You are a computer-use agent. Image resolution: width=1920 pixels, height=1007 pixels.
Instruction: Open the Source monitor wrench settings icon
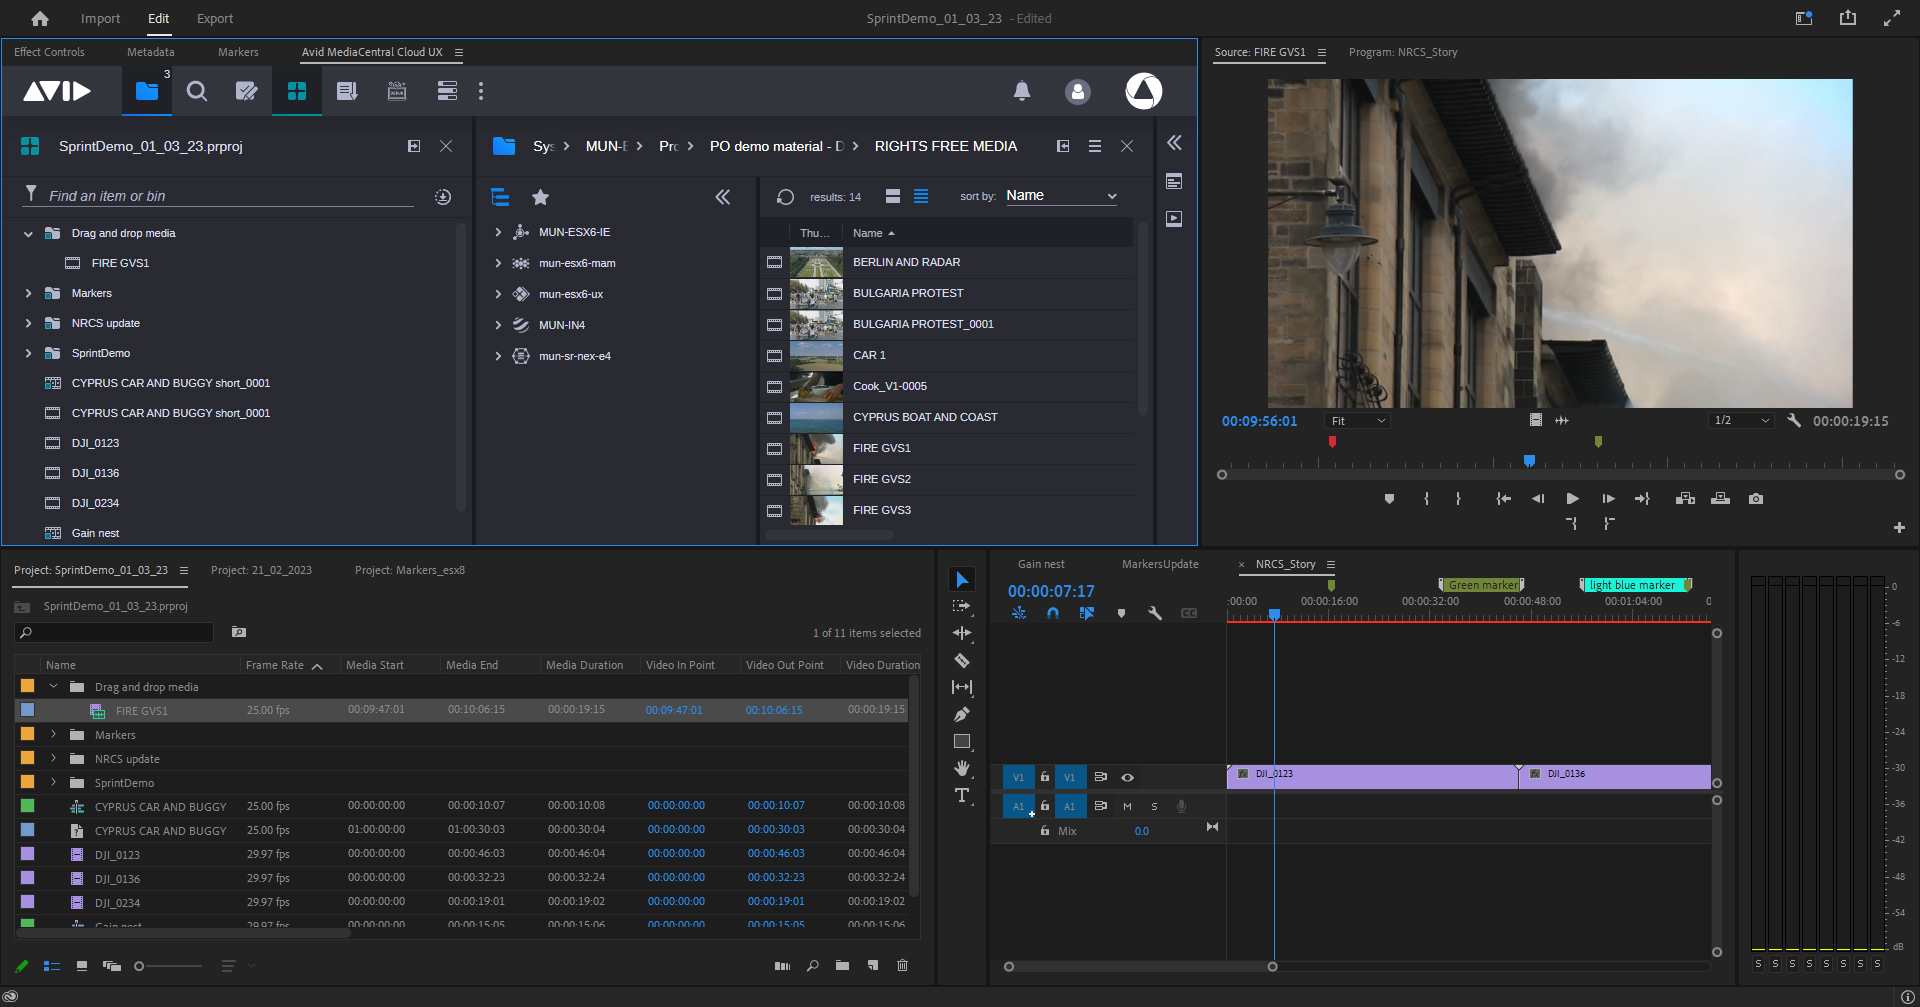click(1793, 420)
